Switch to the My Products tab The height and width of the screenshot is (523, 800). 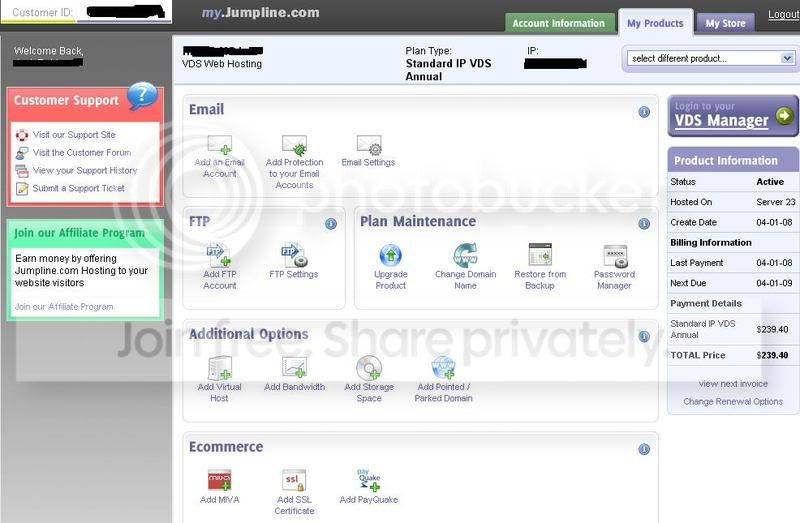[x=656, y=23]
